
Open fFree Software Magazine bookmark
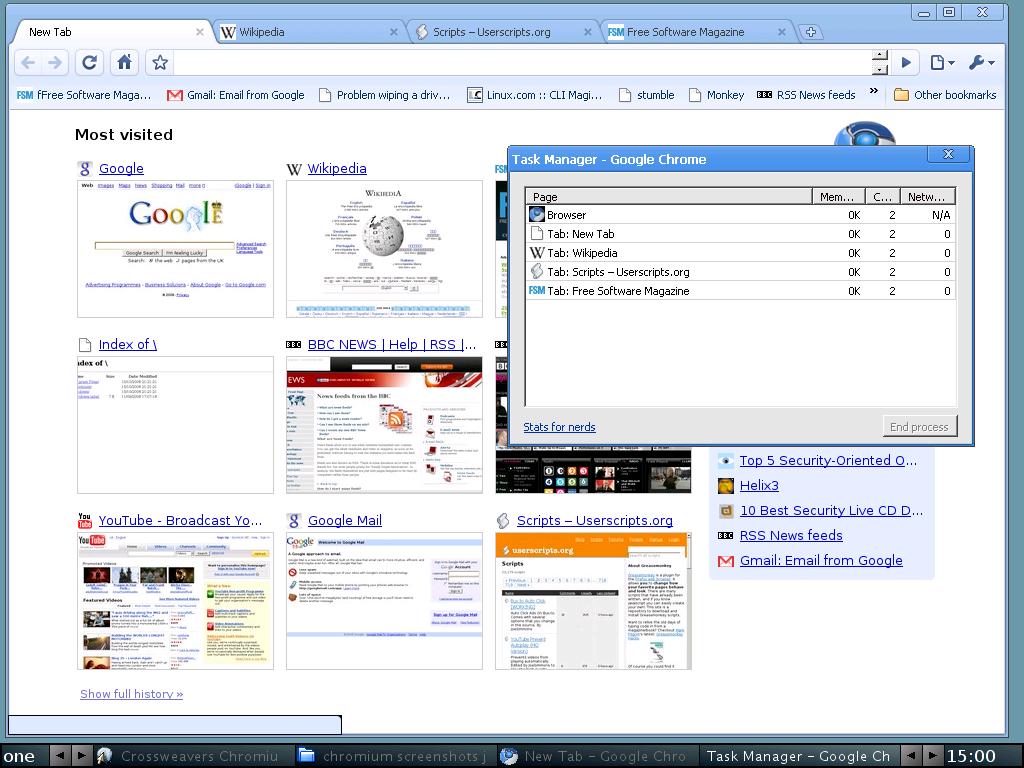pyautogui.click(x=84, y=95)
